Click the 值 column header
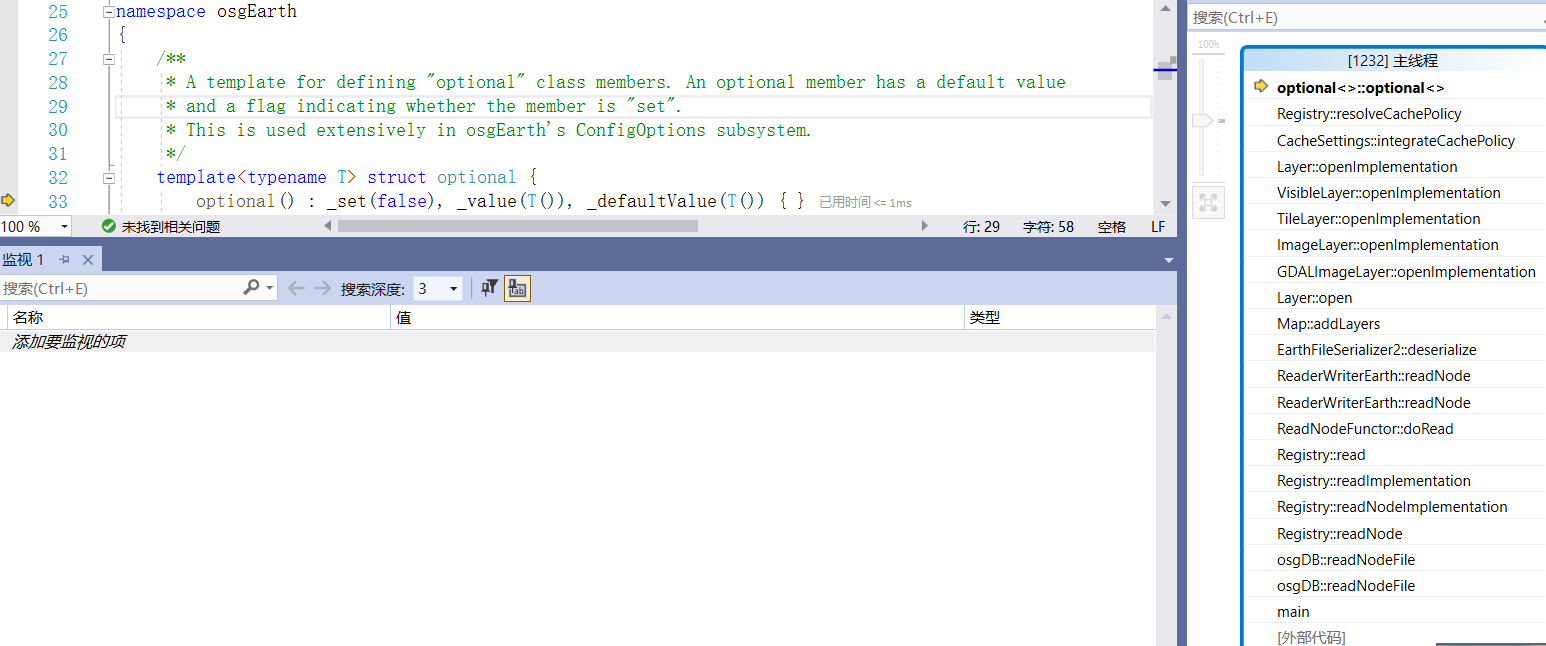The image size is (1546, 646). (403, 318)
